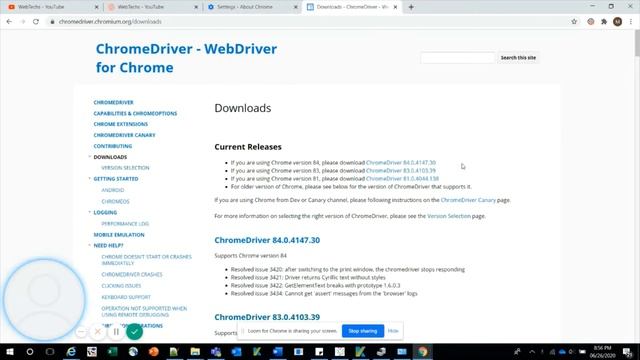
Task: Open Word from the taskbar
Action: pos(278,352)
